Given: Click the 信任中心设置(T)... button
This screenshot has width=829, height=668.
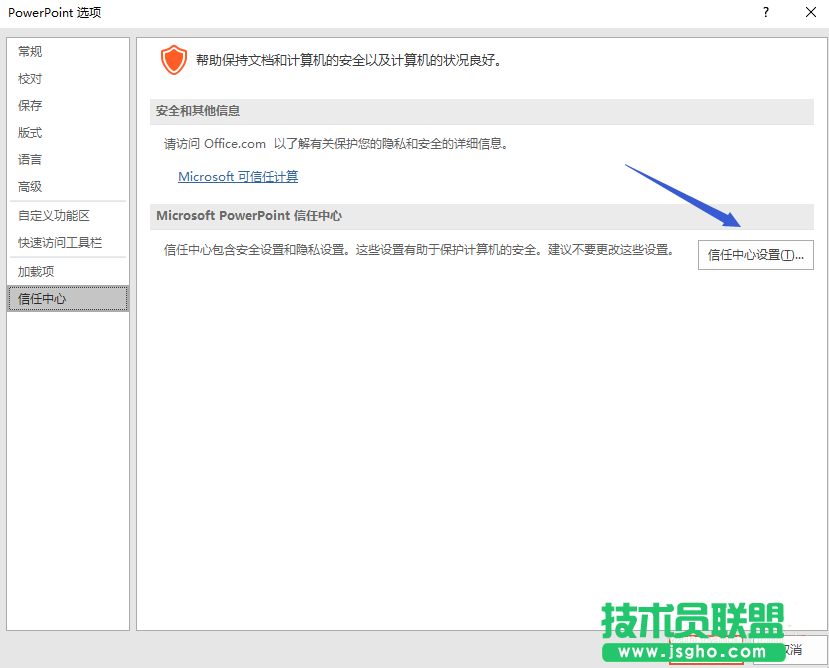Looking at the screenshot, I should click(x=756, y=255).
